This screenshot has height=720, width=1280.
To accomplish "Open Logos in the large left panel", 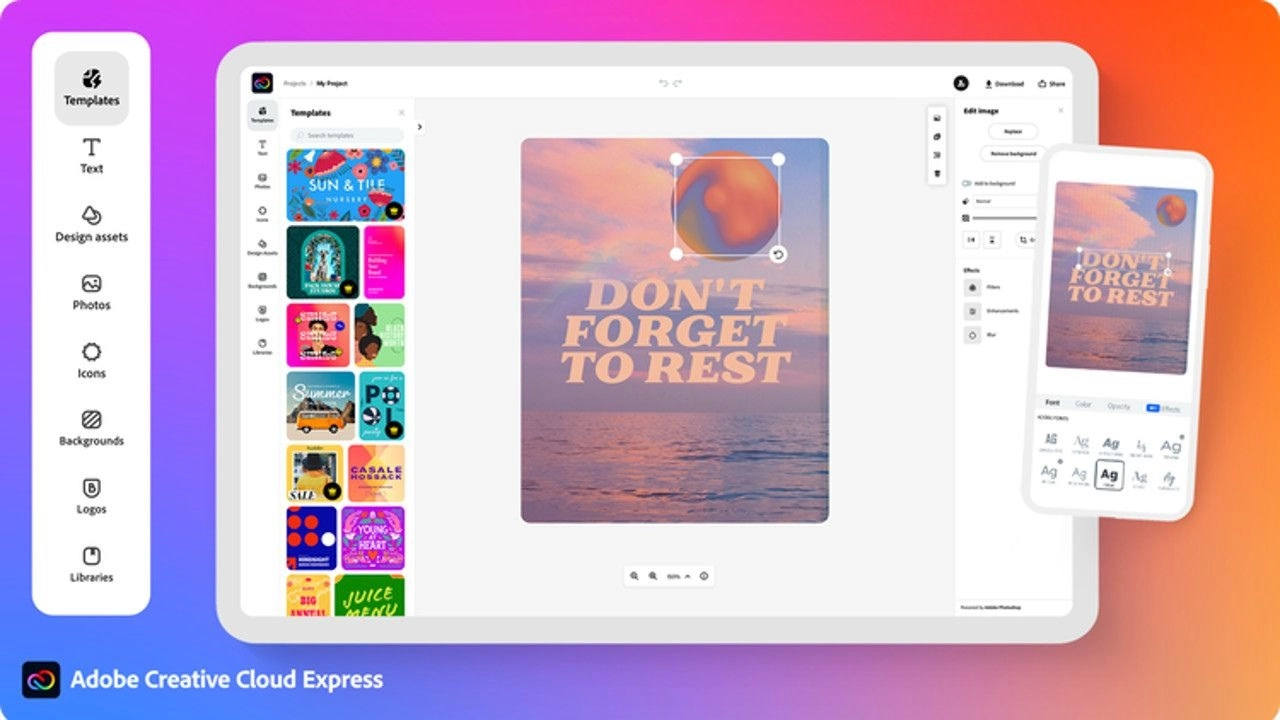I will click(x=91, y=496).
